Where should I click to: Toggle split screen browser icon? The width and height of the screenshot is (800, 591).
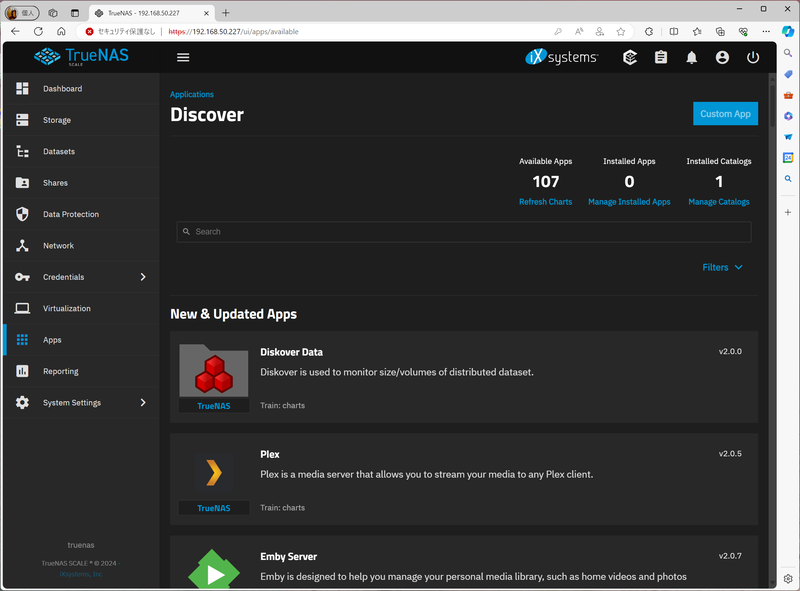pyautogui.click(x=674, y=32)
